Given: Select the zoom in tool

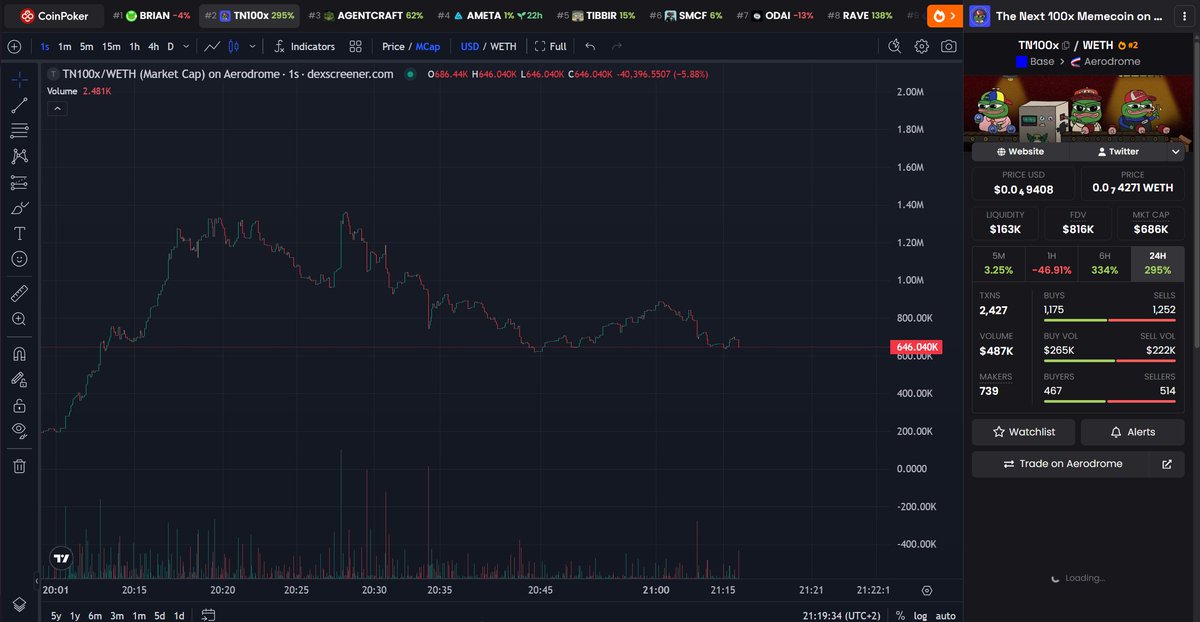Looking at the screenshot, I should (19, 319).
